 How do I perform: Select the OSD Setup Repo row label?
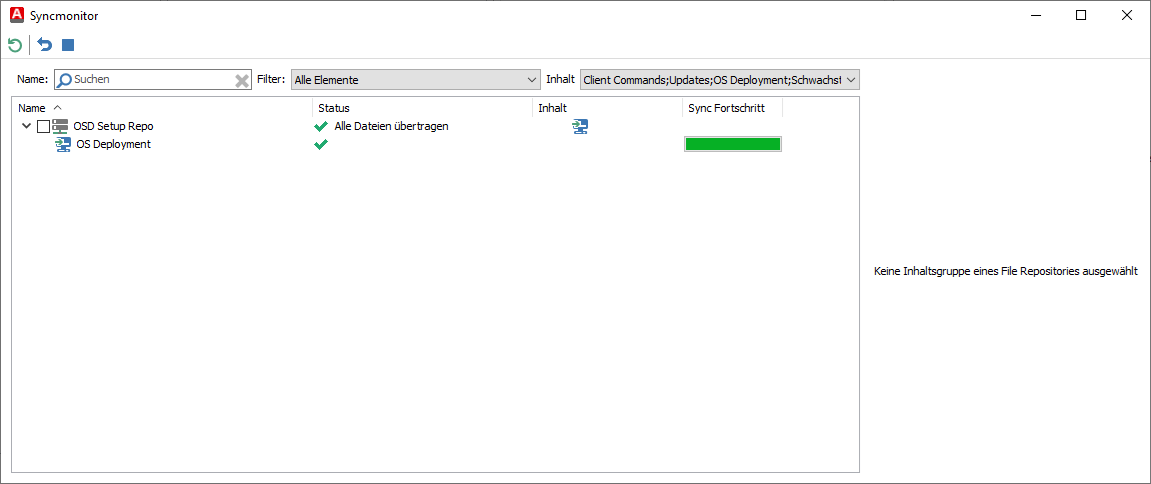pos(113,126)
